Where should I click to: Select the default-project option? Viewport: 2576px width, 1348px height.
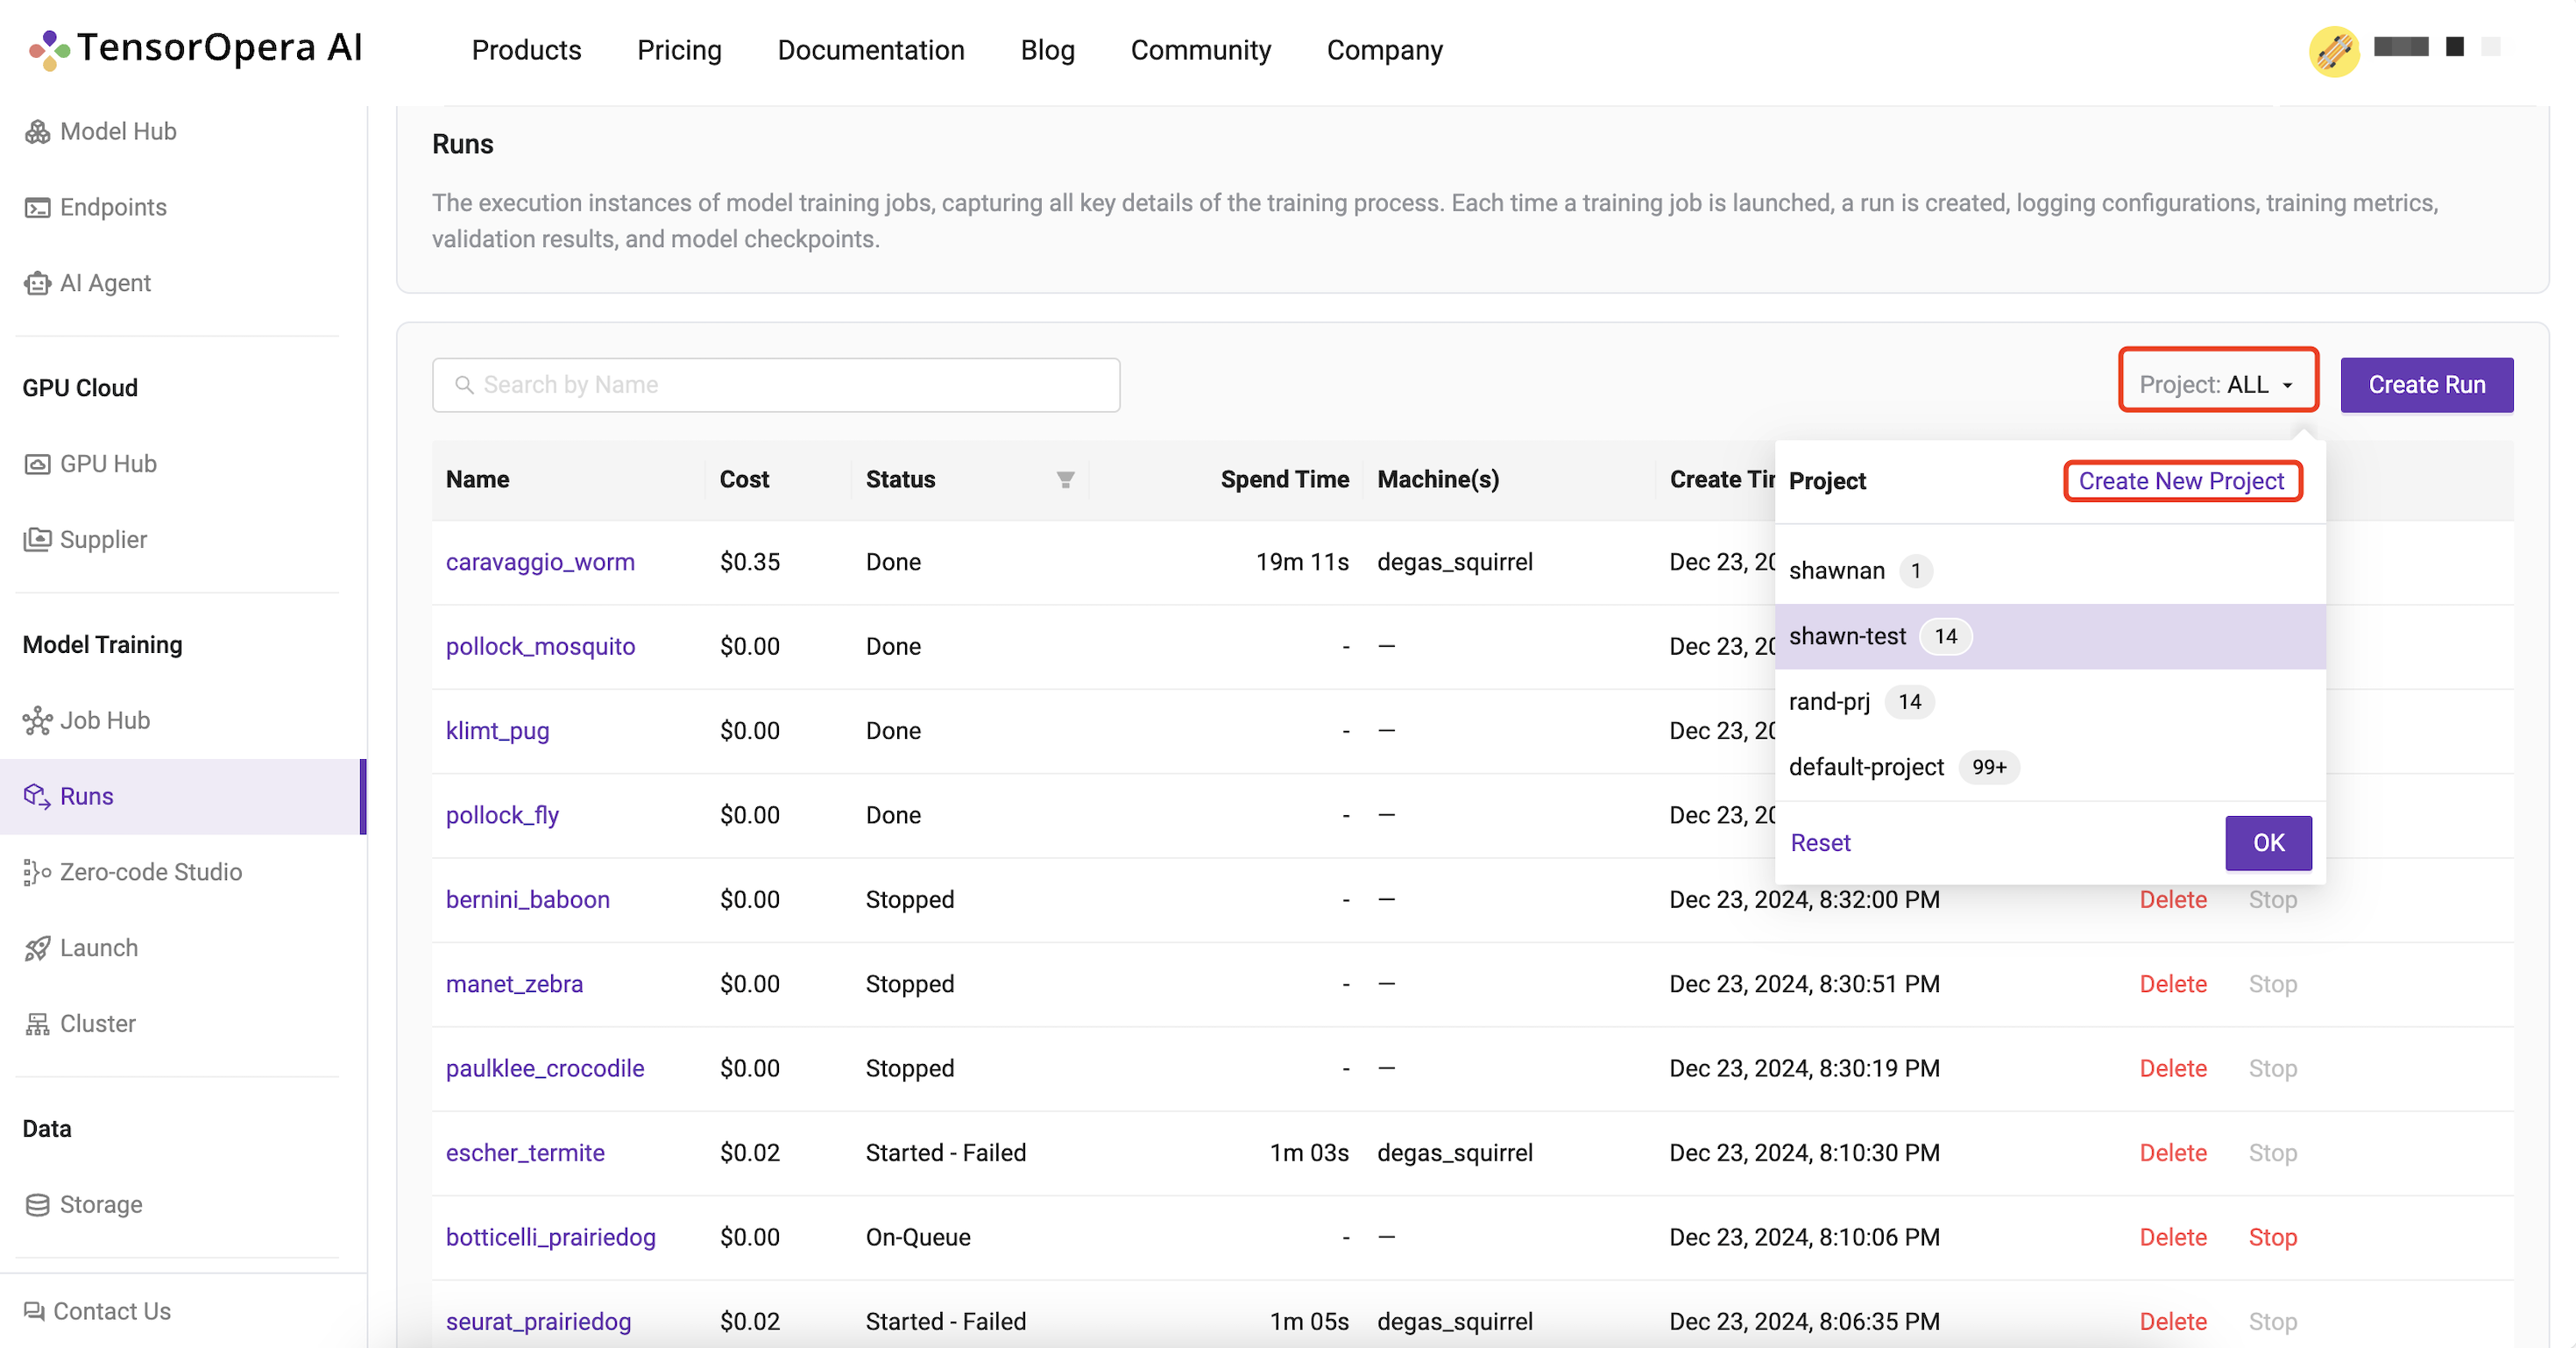pyautogui.click(x=2049, y=767)
